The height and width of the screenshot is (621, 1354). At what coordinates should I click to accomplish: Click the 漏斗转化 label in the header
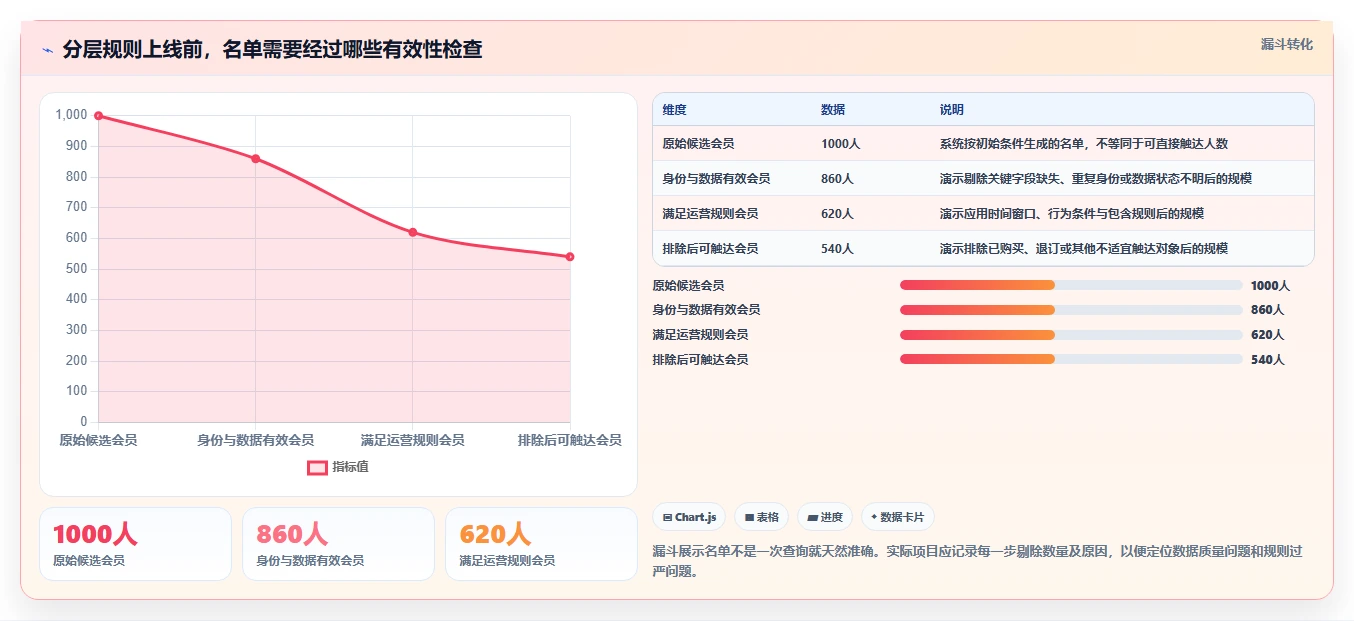point(1287,44)
